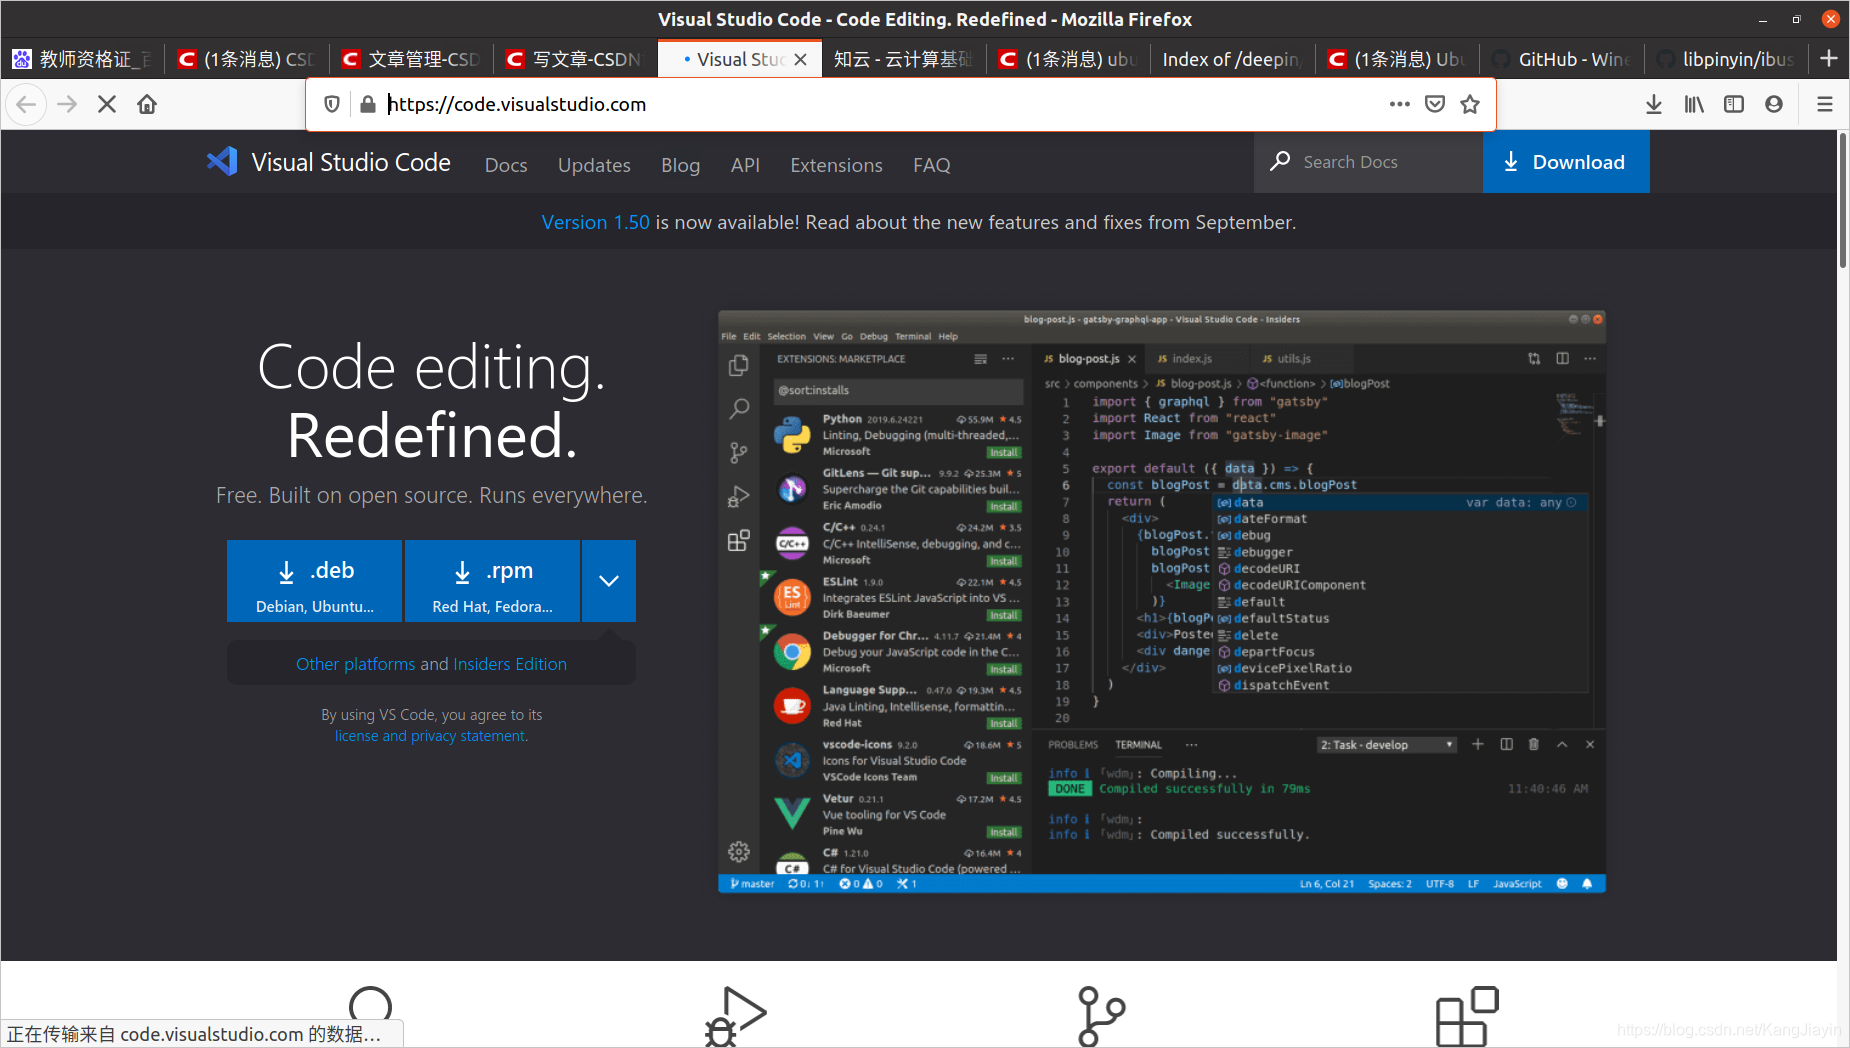This screenshot has height=1048, width=1850.
Task: Click the page vertical scrollbar
Action: click(x=1842, y=200)
